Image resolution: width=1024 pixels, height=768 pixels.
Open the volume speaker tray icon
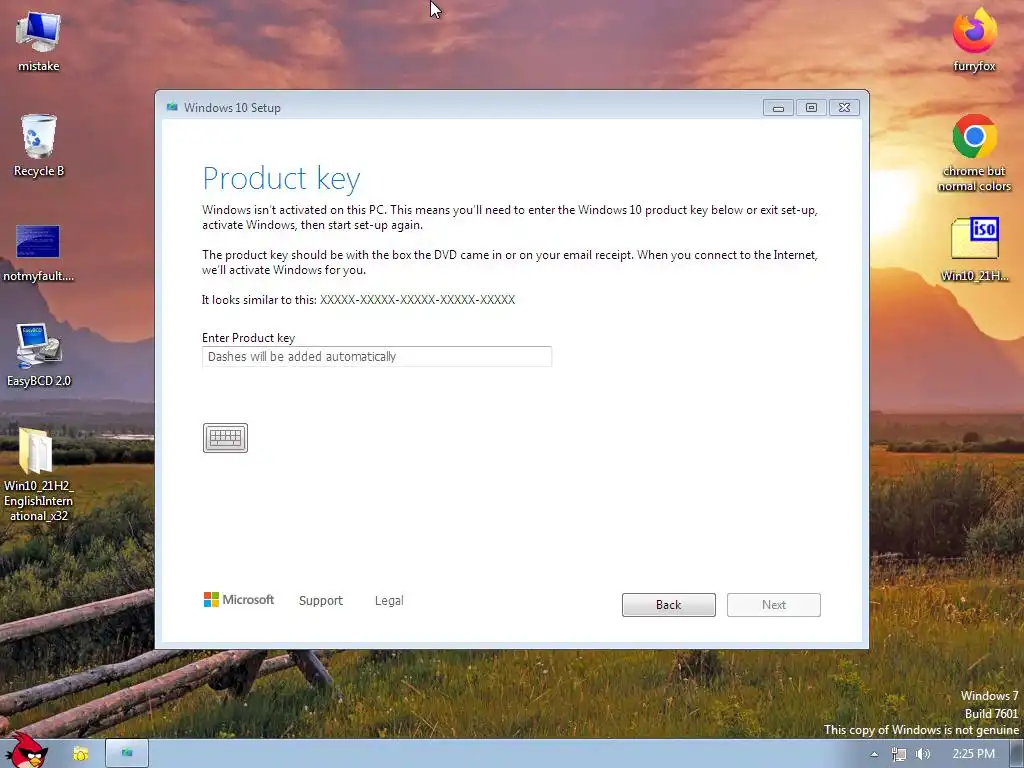point(923,754)
